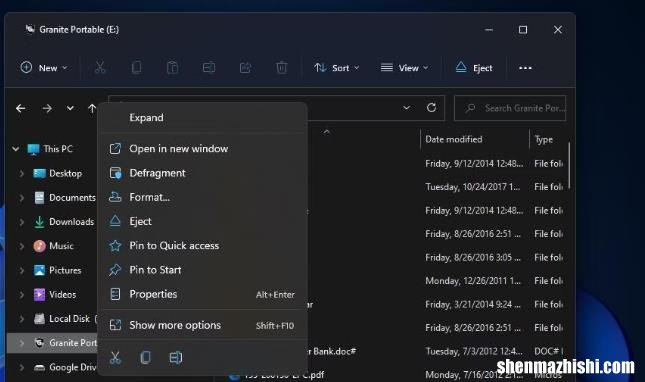
Task: Select Granite Portable drive in navigation pane
Action: click(x=52, y=343)
